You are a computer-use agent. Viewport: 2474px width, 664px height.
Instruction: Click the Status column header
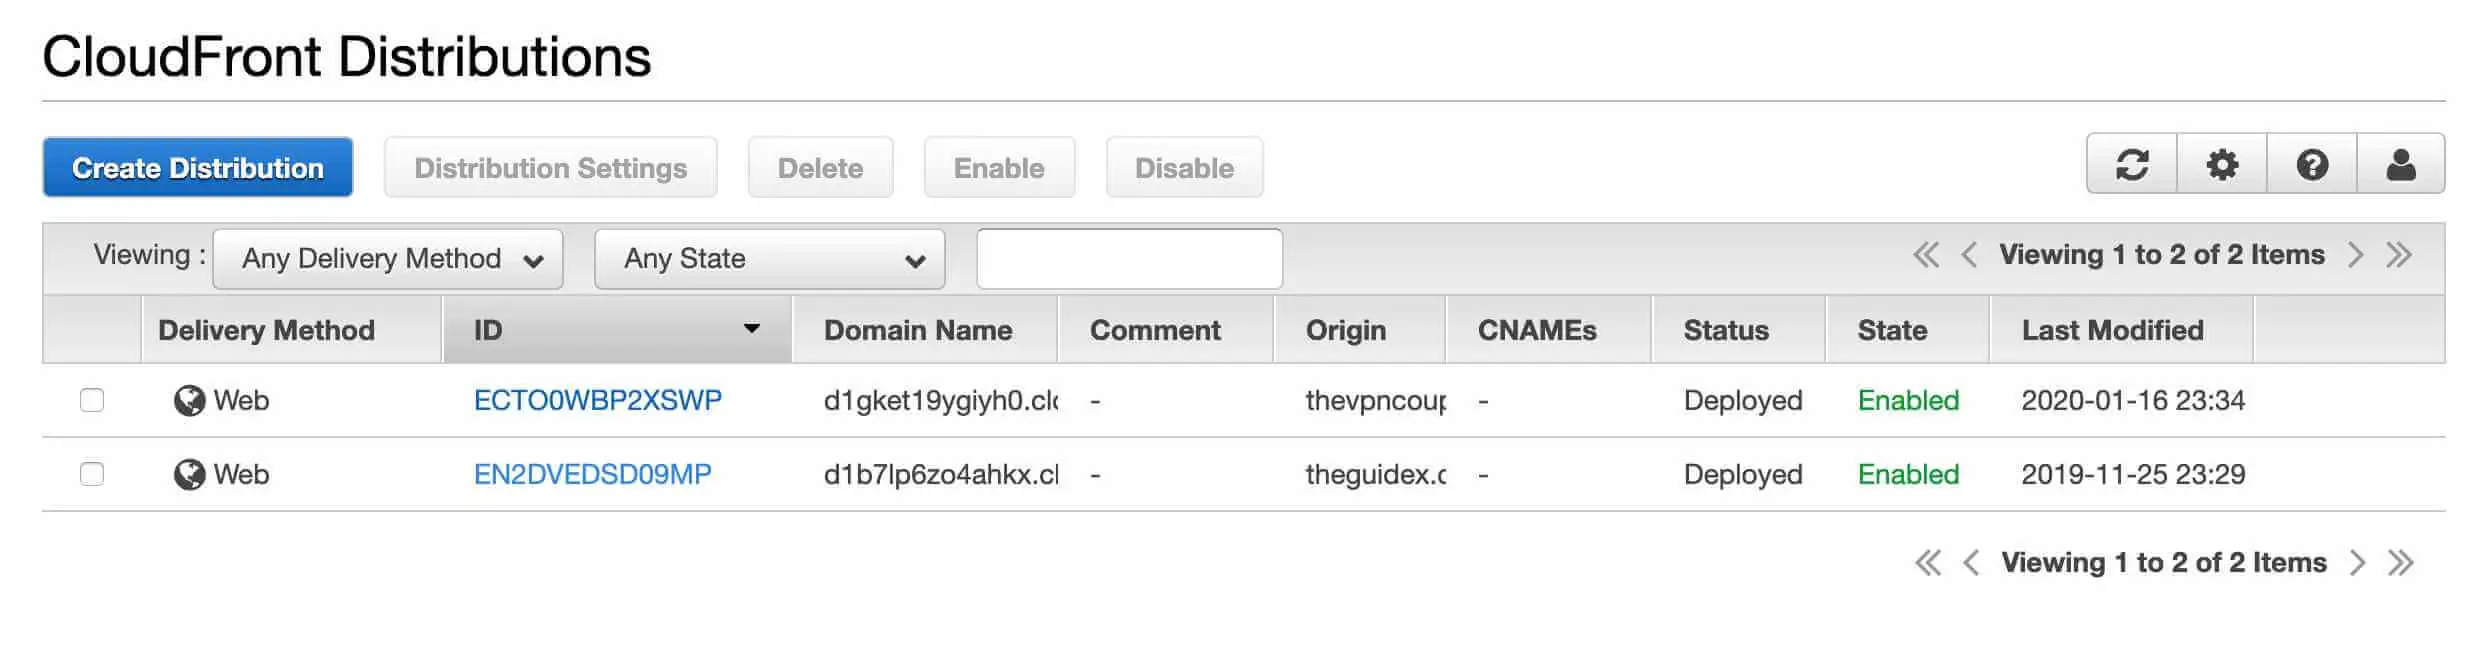pyautogui.click(x=1726, y=330)
